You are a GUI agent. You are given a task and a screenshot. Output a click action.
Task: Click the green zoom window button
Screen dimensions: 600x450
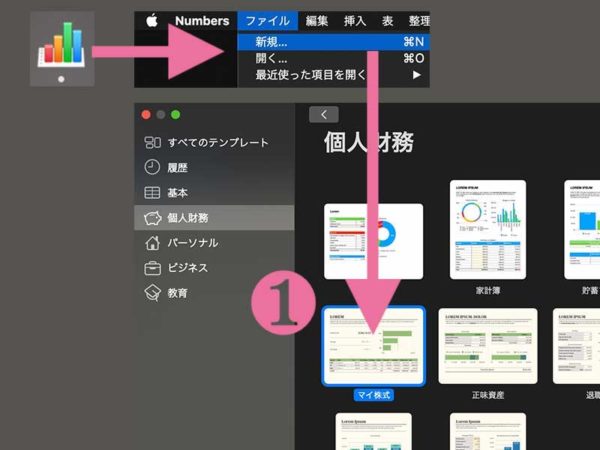[x=176, y=114]
